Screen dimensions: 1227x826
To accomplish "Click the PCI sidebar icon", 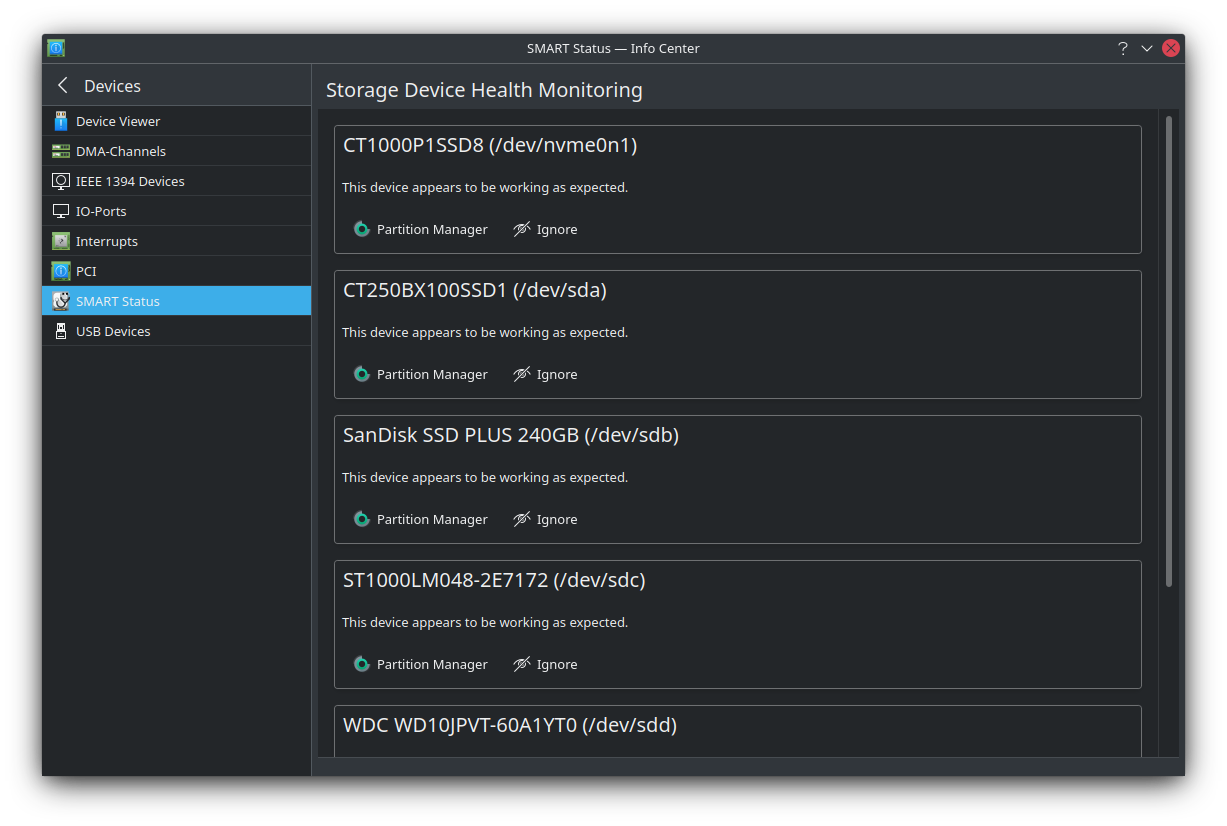I will (x=61, y=271).
